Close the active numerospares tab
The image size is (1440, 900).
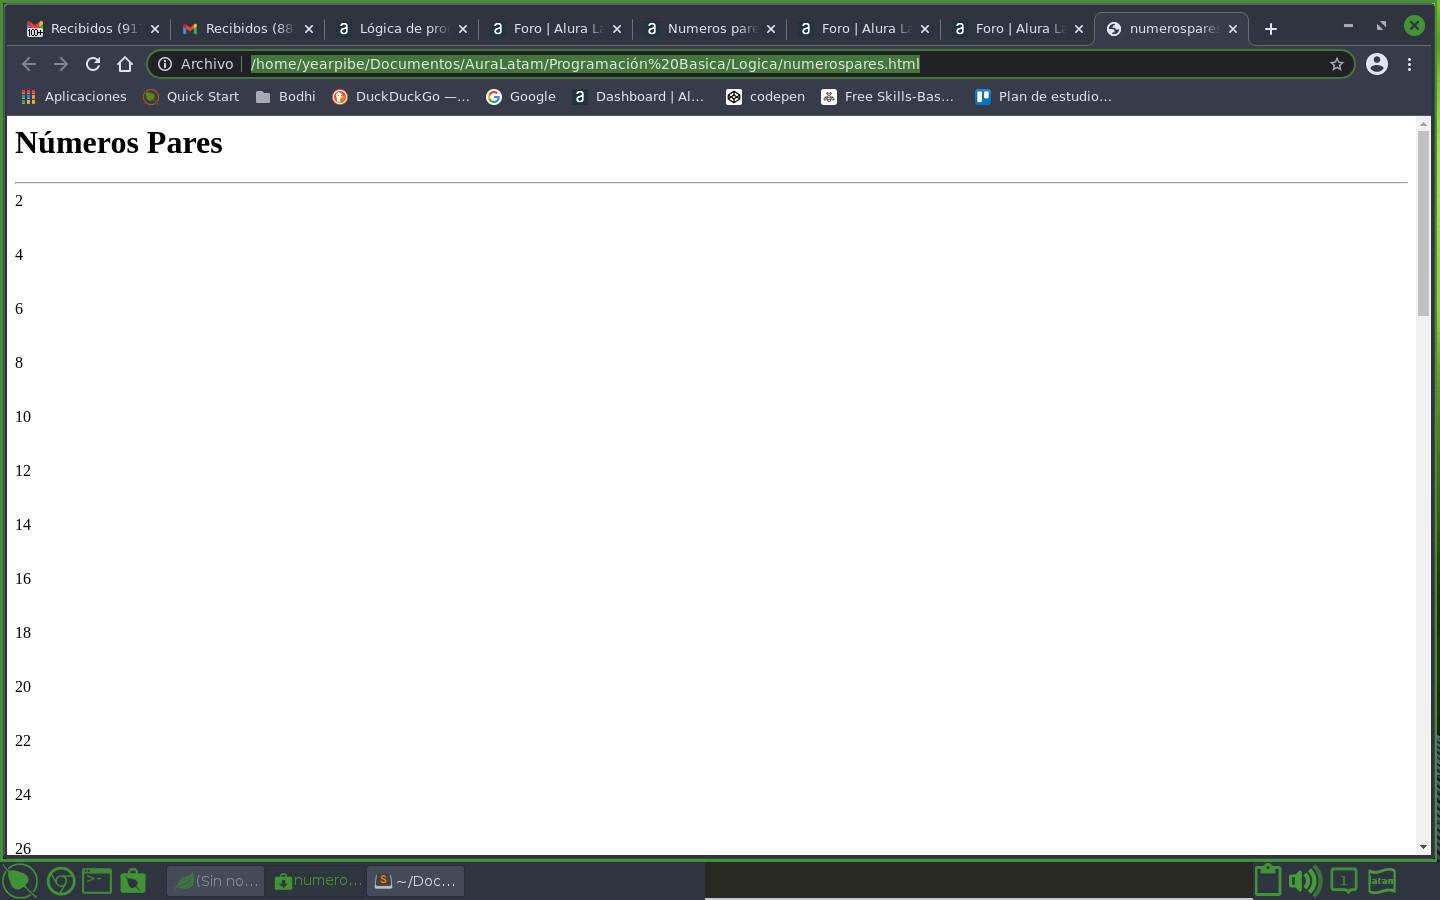pos(1233,29)
